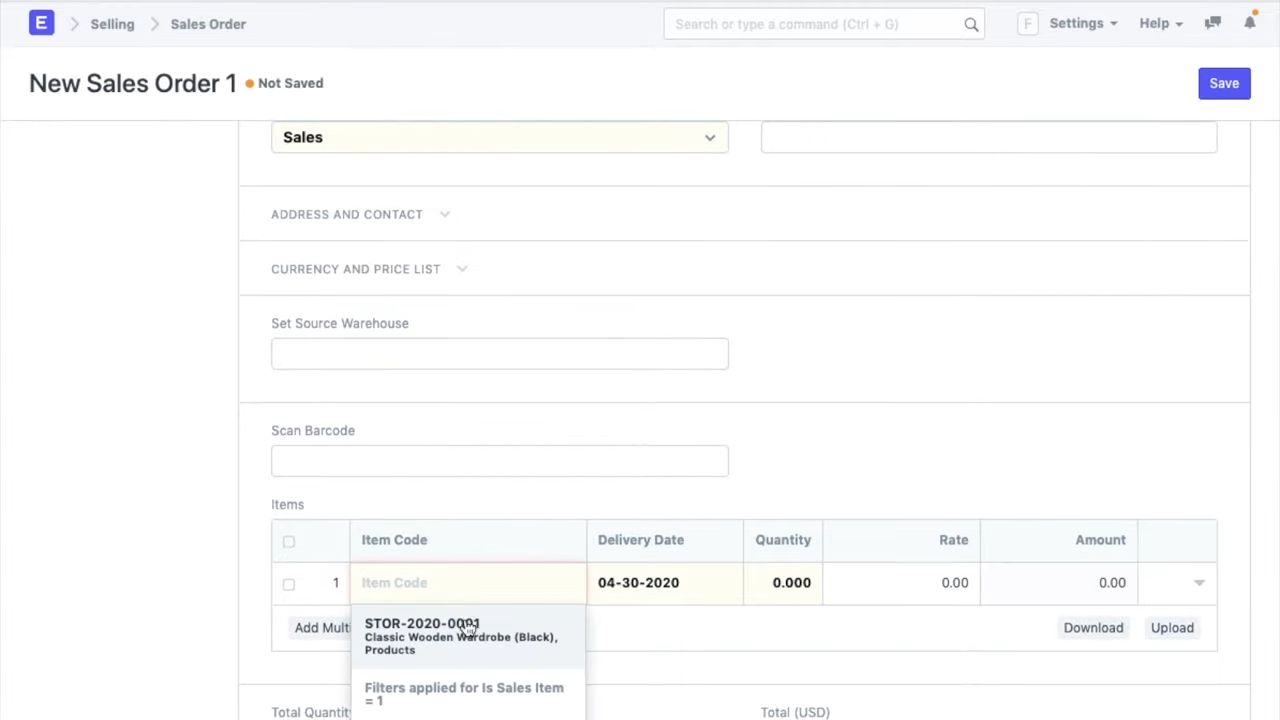Click the Sales Order breadcrumb
This screenshot has width=1280, height=720.
pyautogui.click(x=208, y=24)
